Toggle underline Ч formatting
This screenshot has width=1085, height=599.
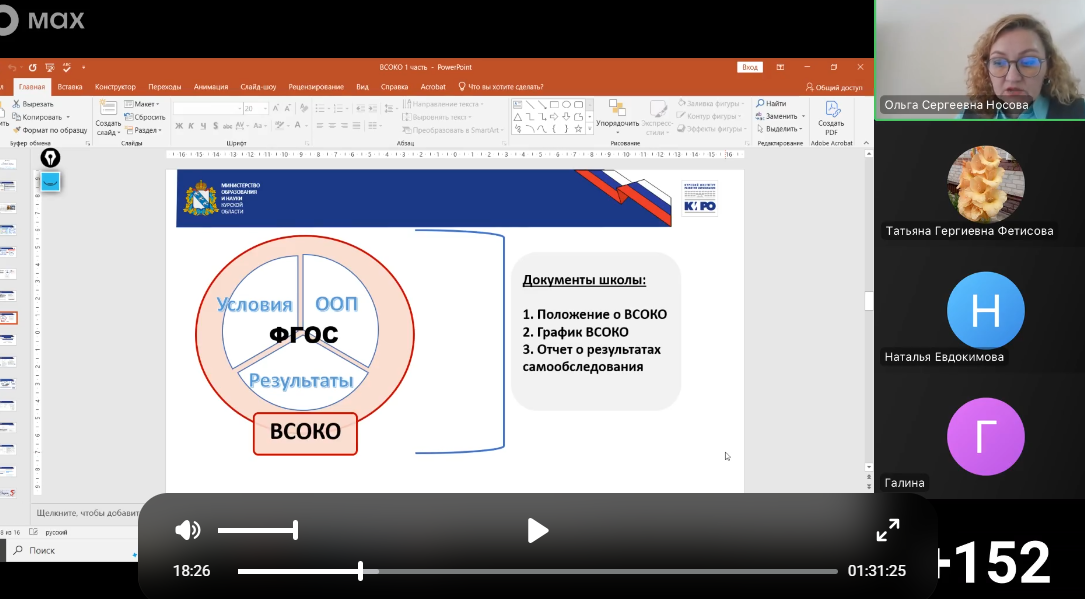(x=203, y=126)
